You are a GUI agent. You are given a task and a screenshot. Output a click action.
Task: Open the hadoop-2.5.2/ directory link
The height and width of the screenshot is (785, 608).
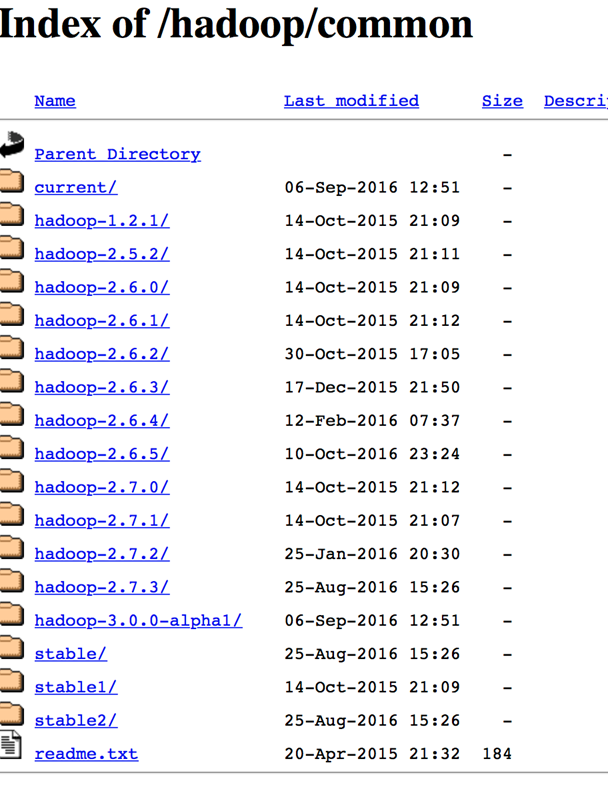[x=101, y=254]
